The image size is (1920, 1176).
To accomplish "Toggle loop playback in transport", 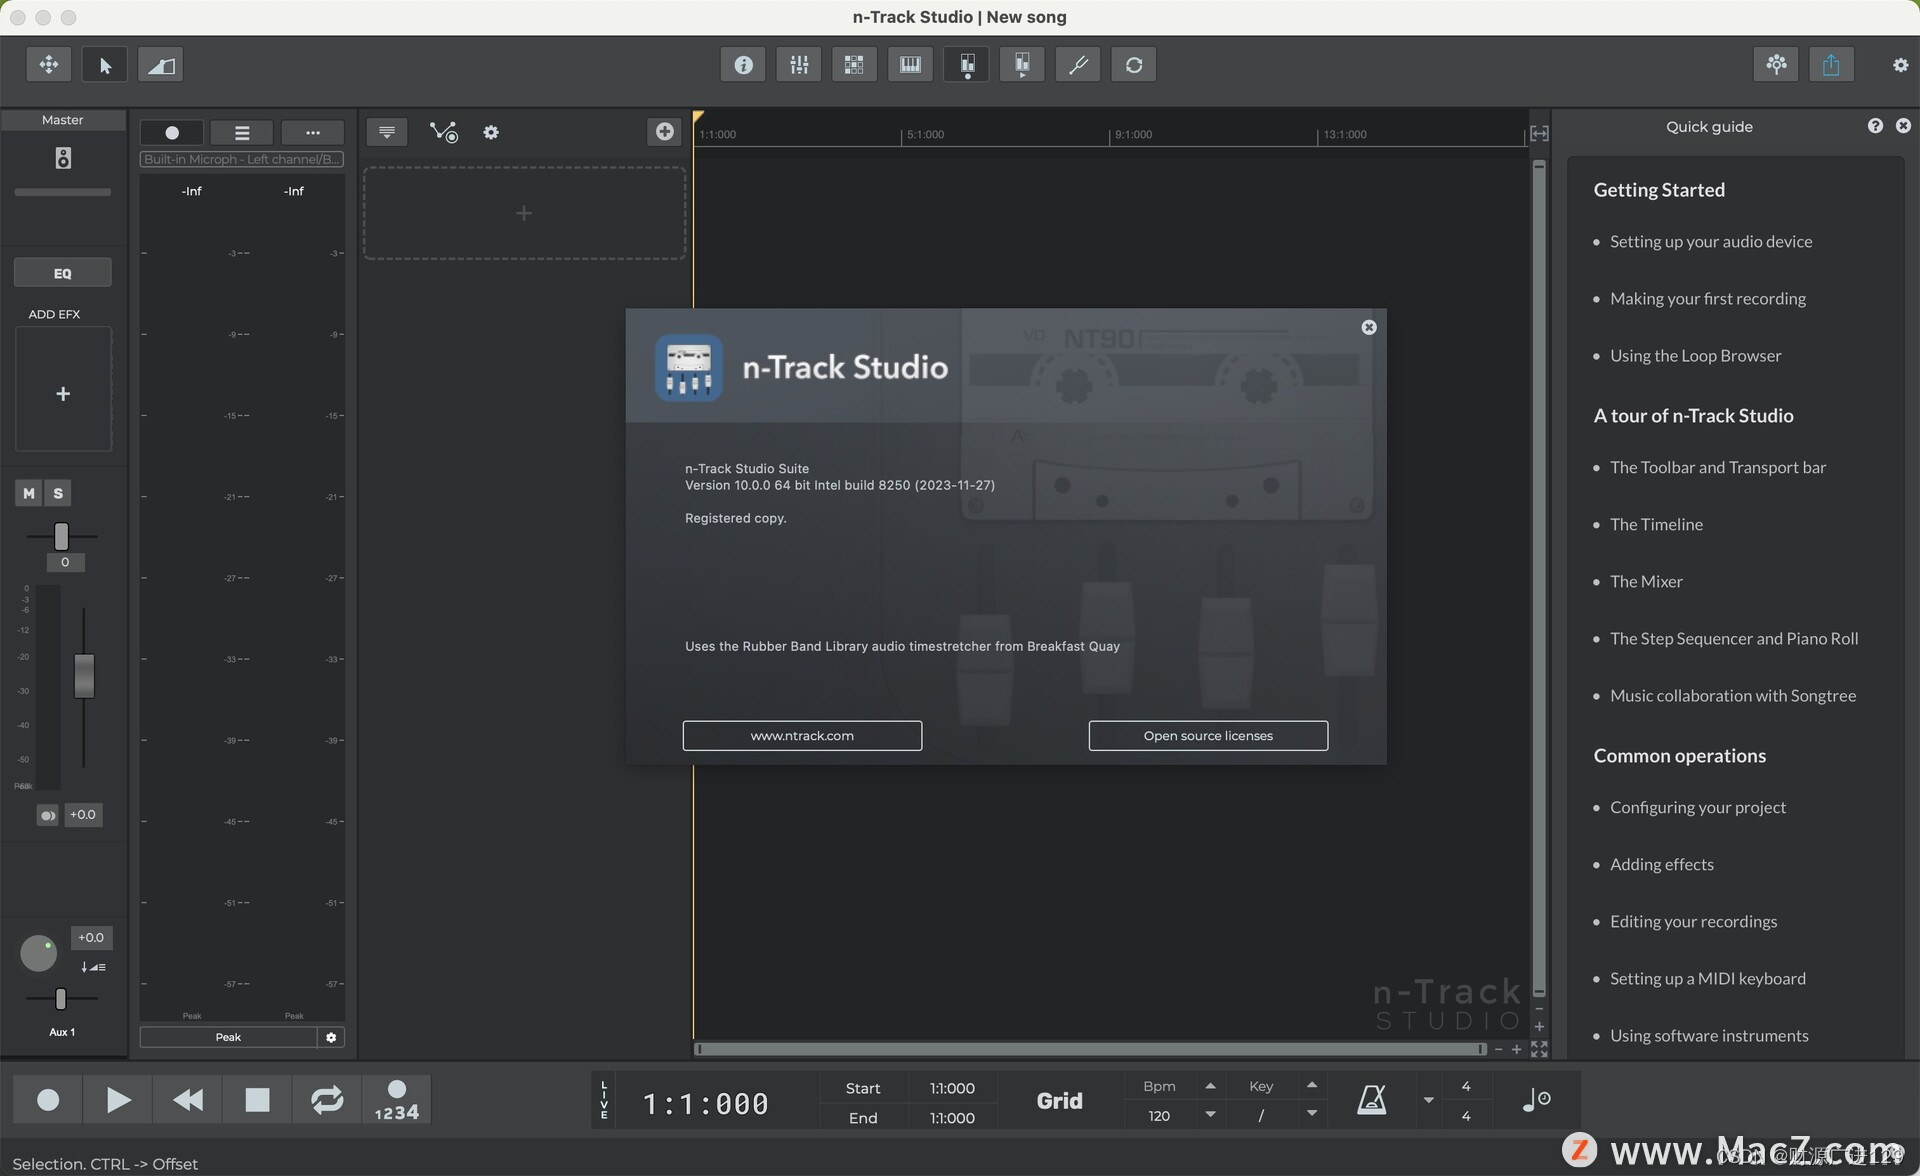I will (x=326, y=1100).
